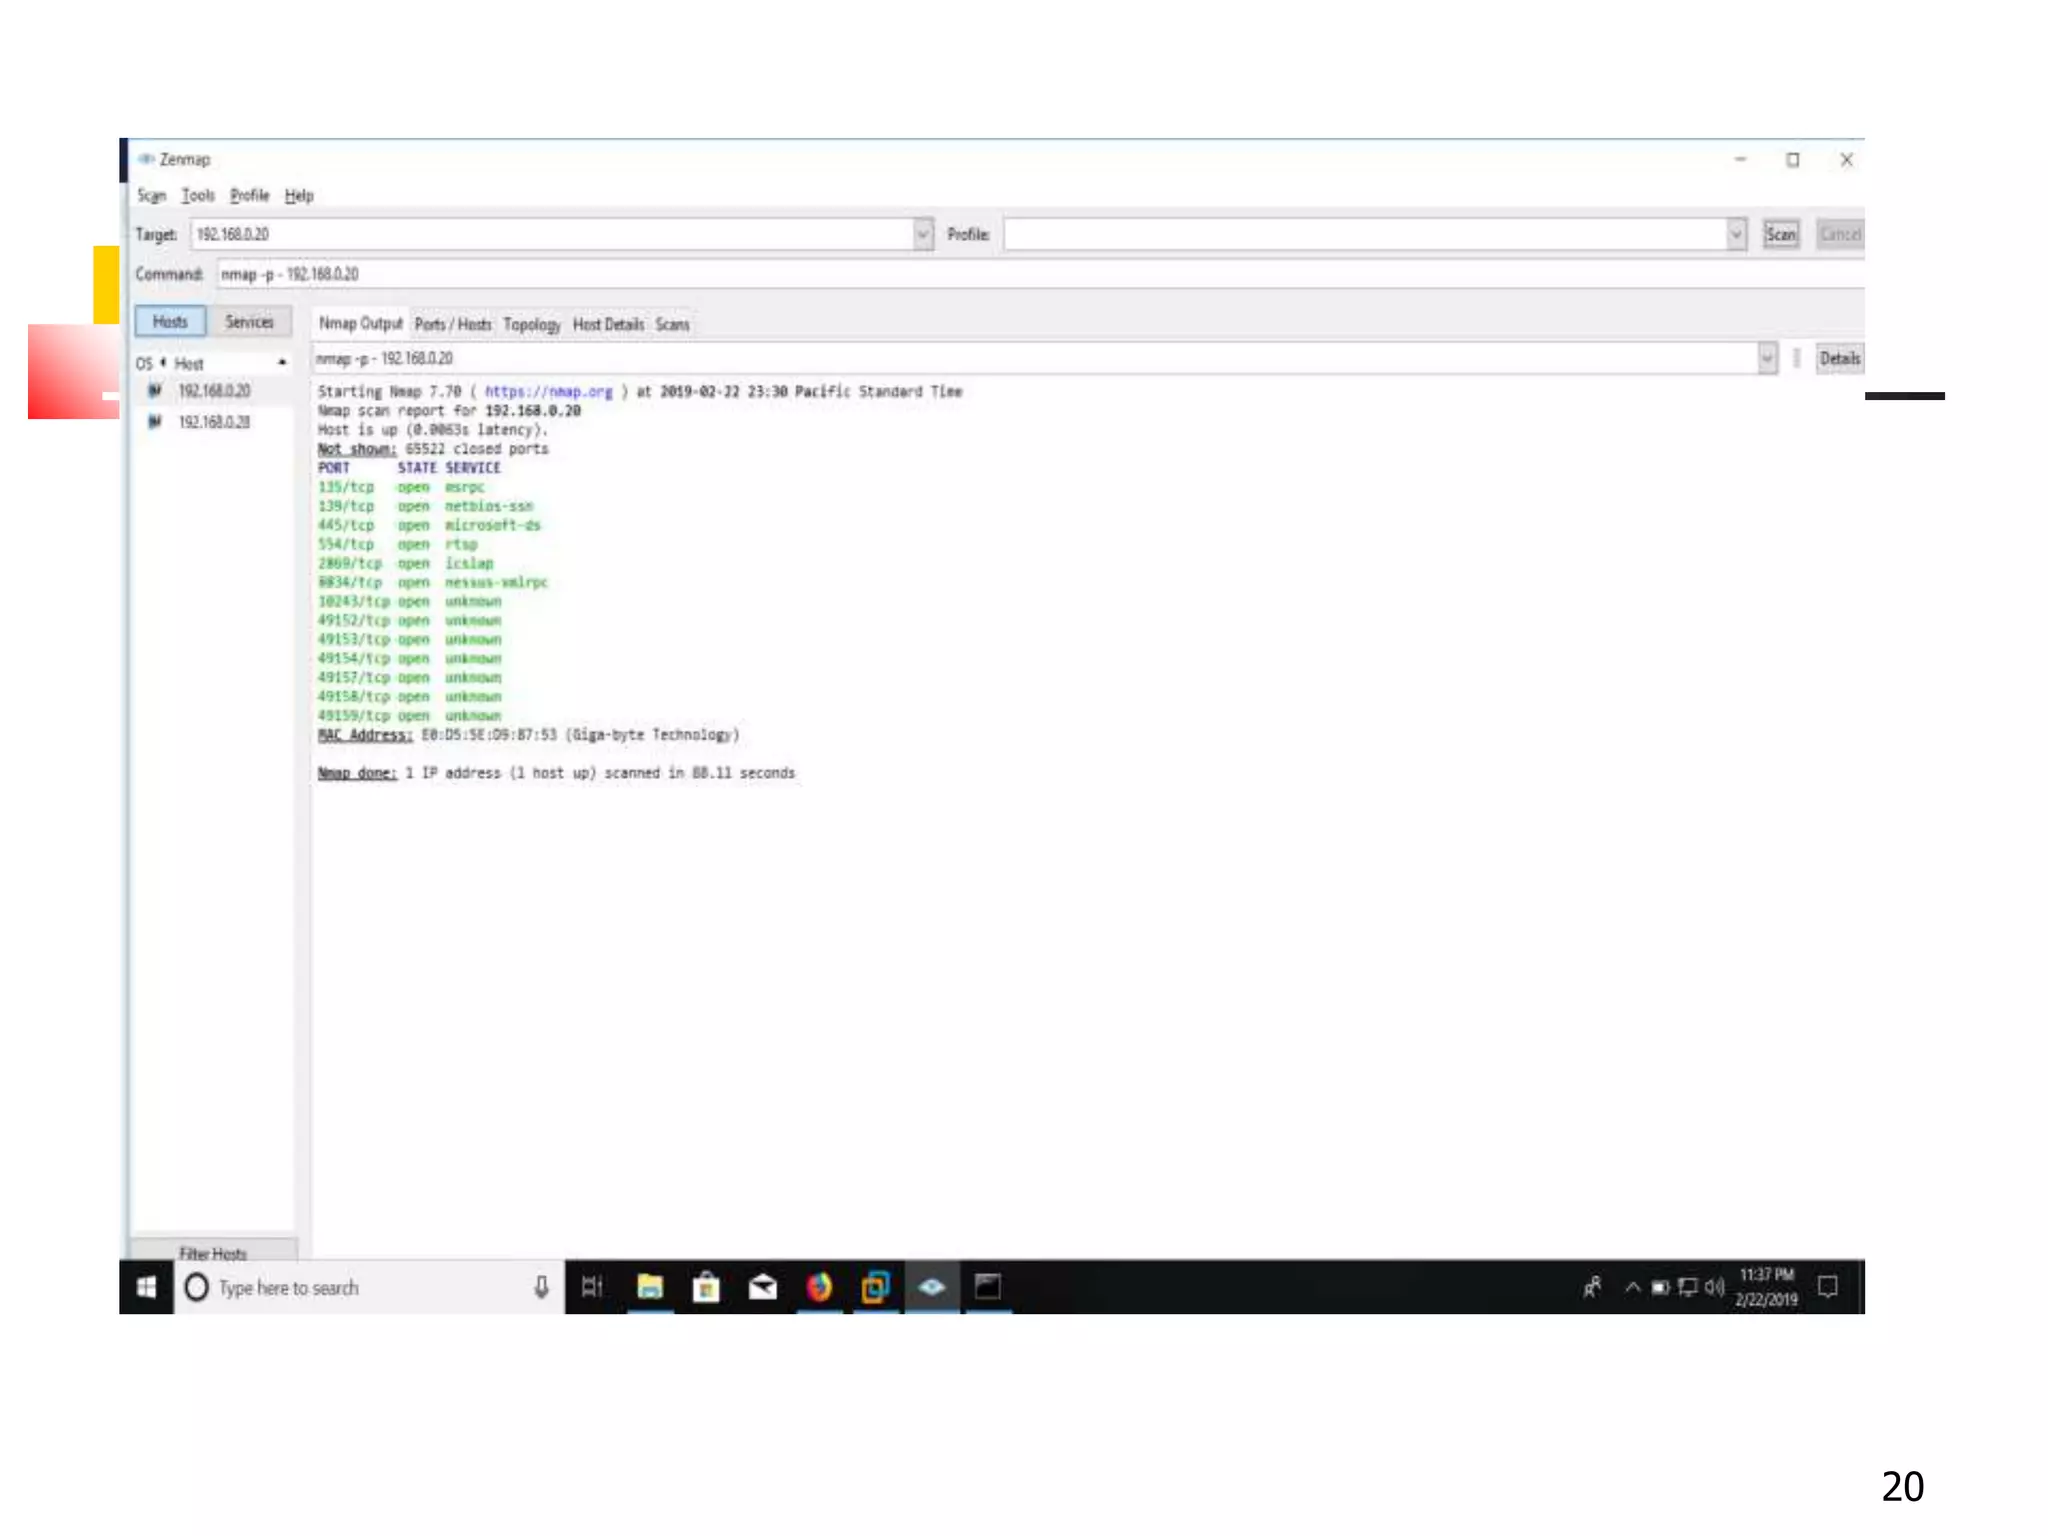Open Firefox from the taskbar
The height and width of the screenshot is (1536, 2048).
(819, 1287)
